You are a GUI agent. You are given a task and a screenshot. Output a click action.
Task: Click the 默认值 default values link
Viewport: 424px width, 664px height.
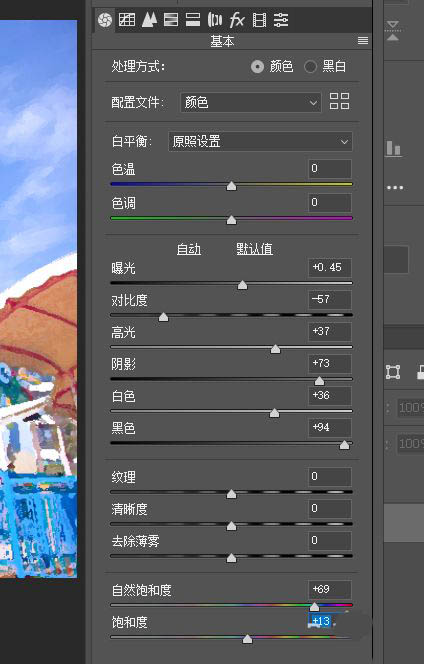(x=254, y=249)
